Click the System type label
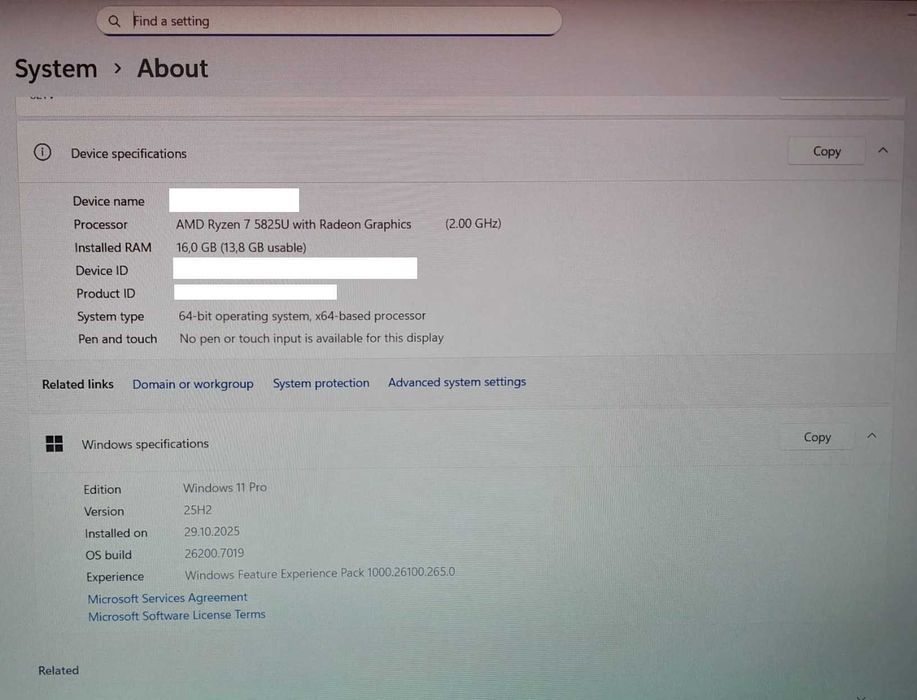This screenshot has width=917, height=700. (111, 316)
